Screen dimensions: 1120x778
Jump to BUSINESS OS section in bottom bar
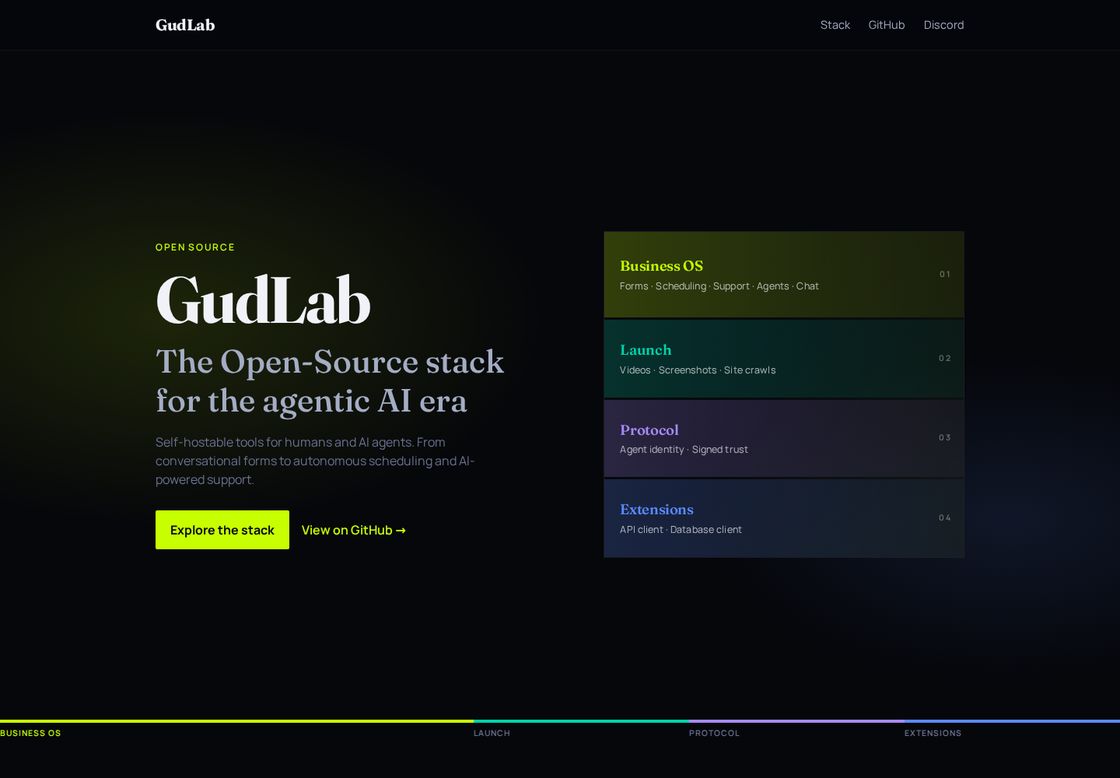point(31,733)
